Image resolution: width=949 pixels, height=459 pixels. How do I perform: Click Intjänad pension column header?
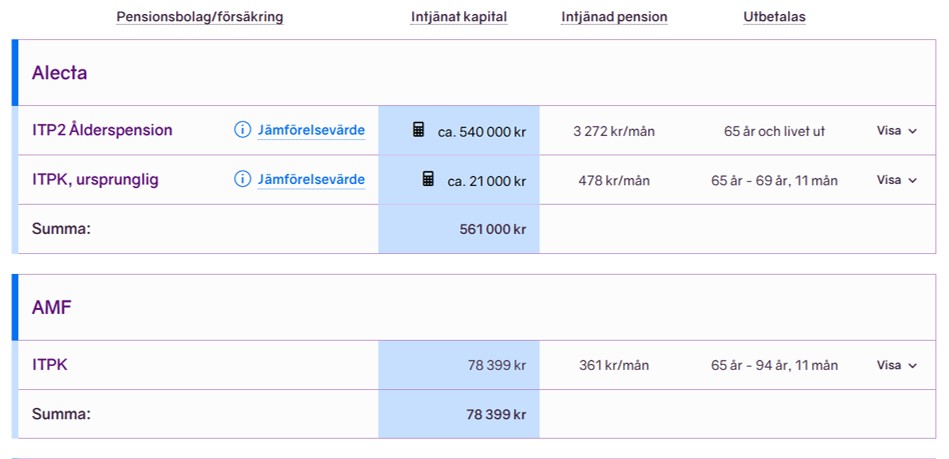[614, 17]
